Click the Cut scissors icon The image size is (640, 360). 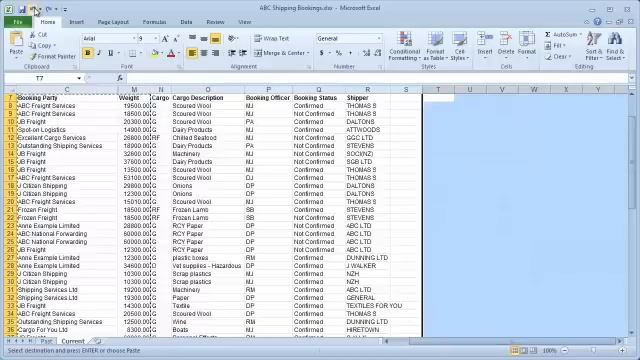33,35
